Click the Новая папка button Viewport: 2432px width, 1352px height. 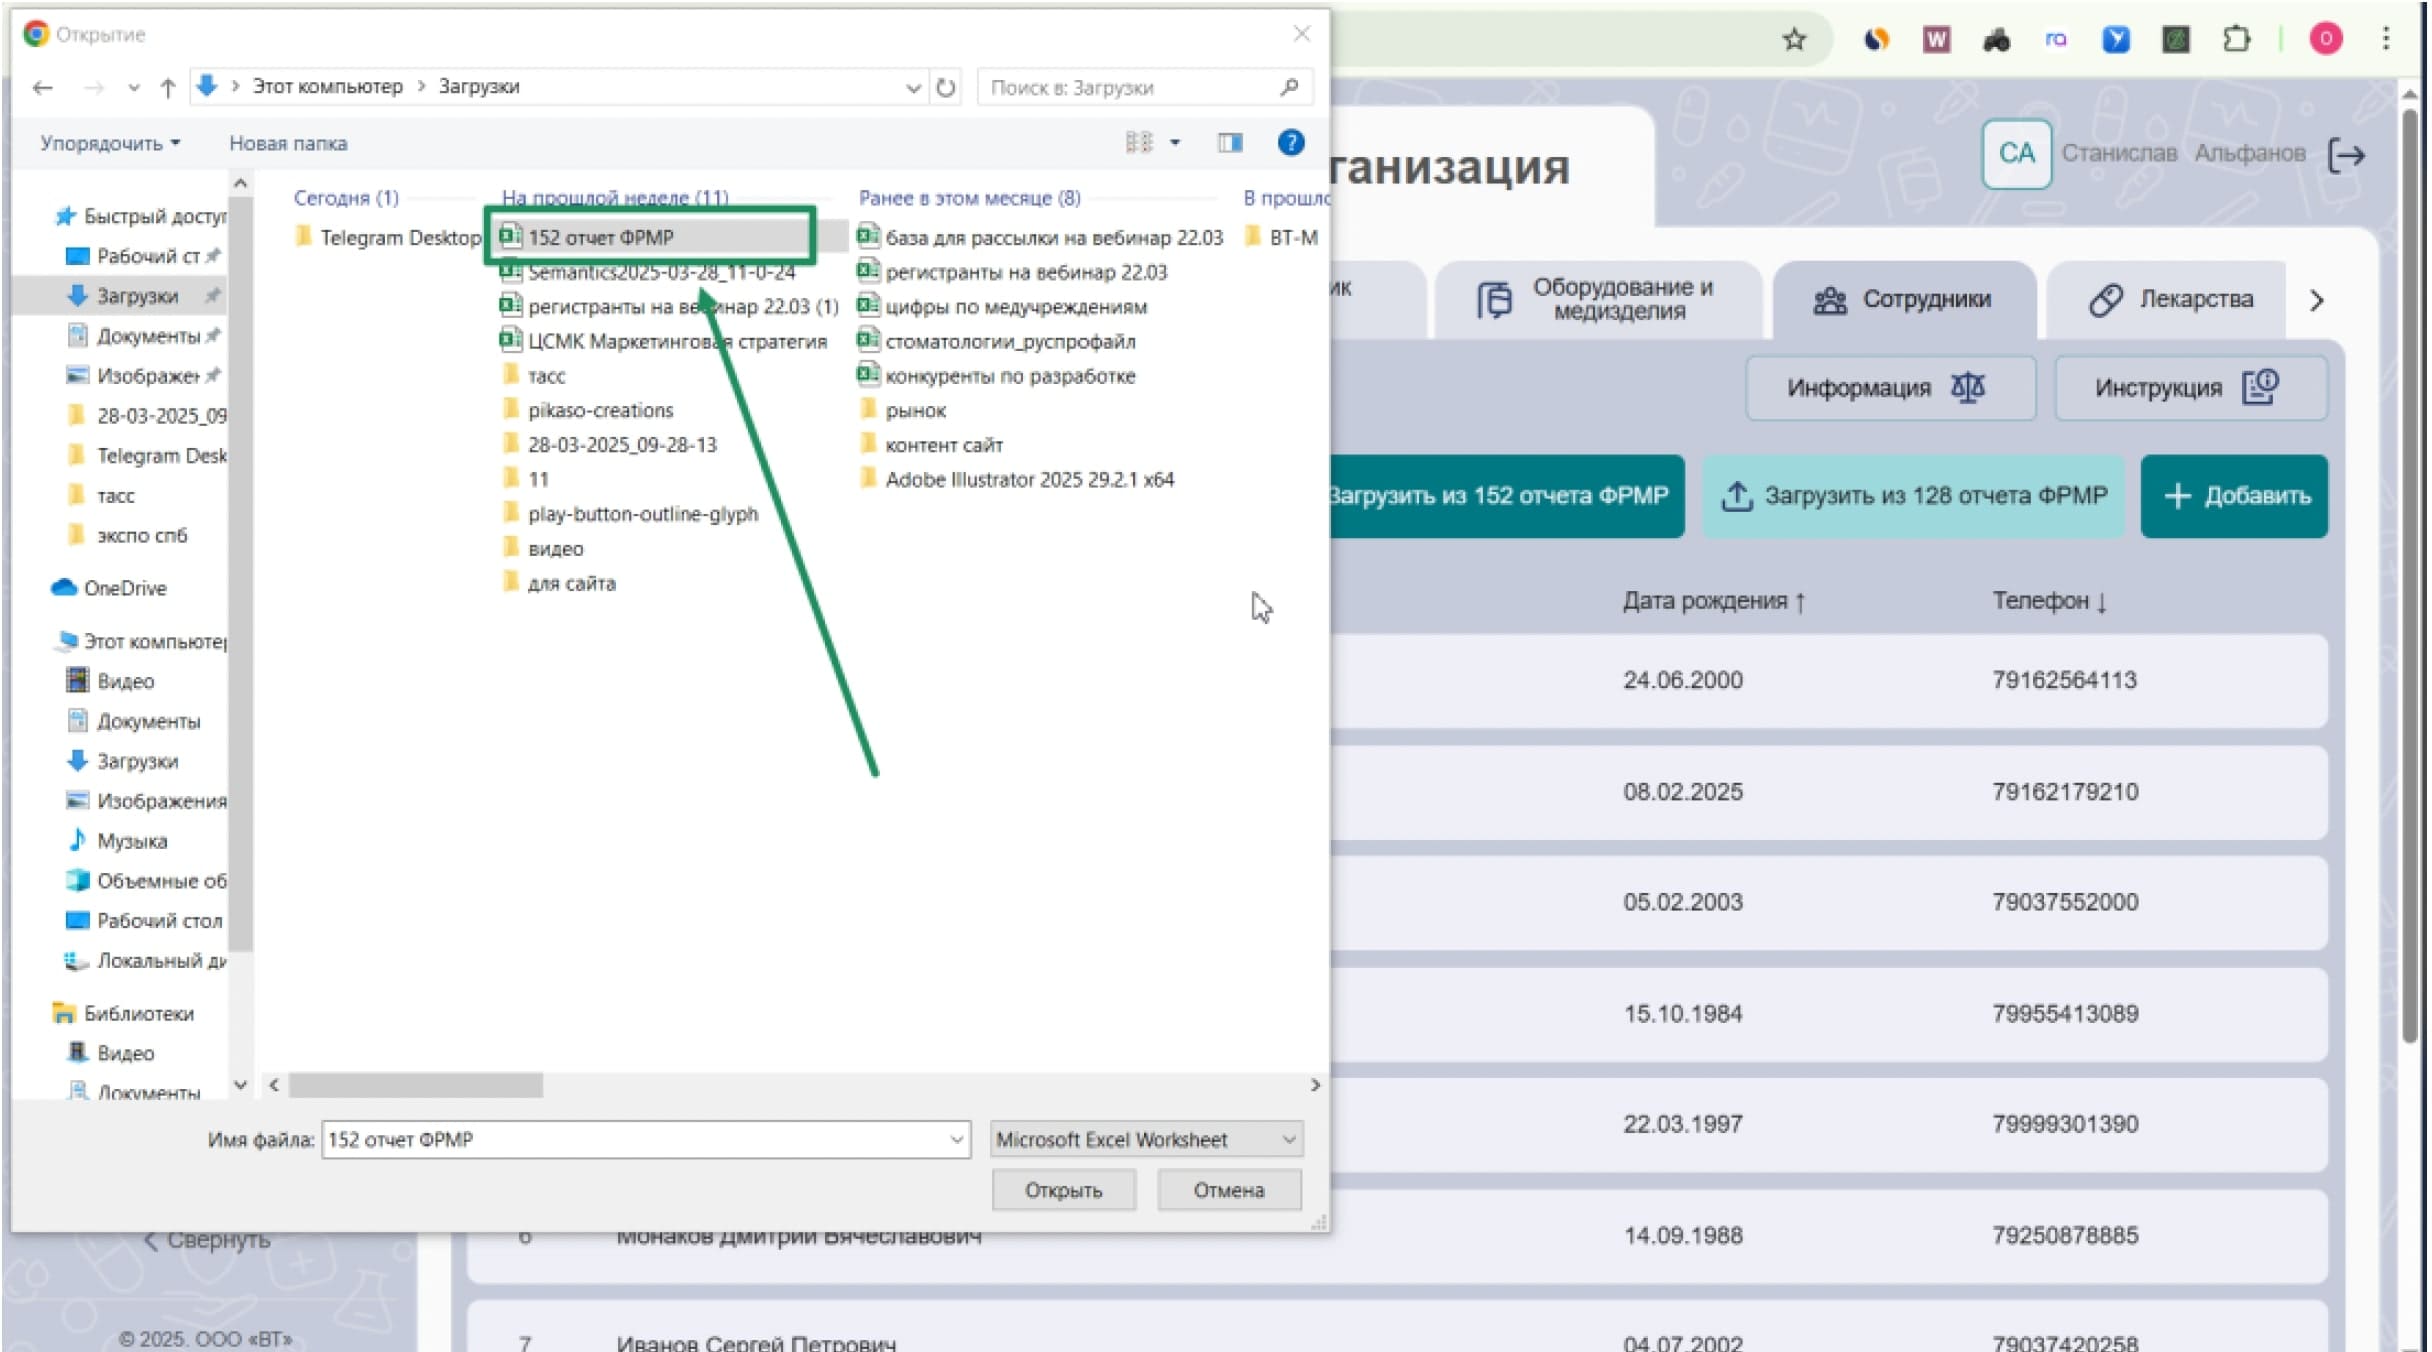coord(288,143)
